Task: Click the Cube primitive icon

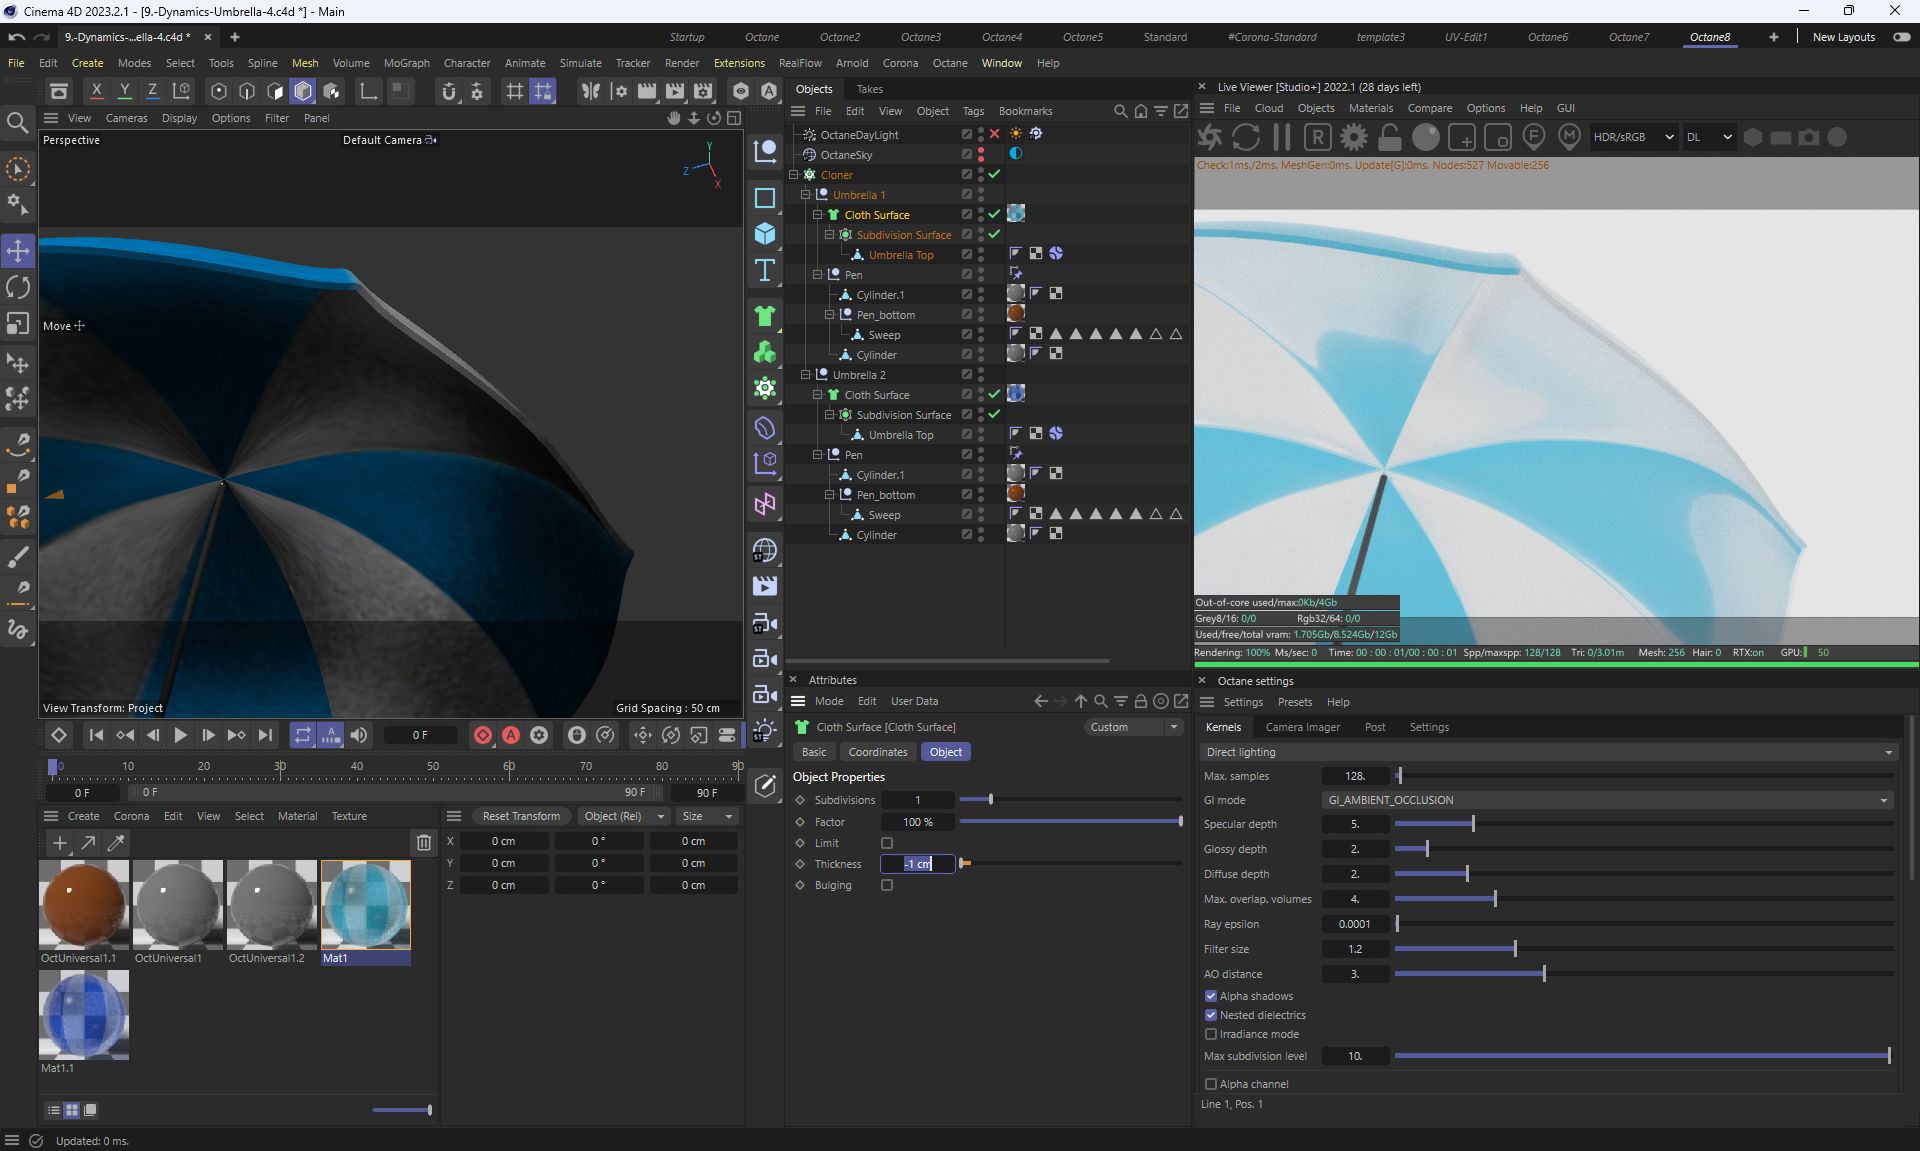Action: (x=765, y=234)
